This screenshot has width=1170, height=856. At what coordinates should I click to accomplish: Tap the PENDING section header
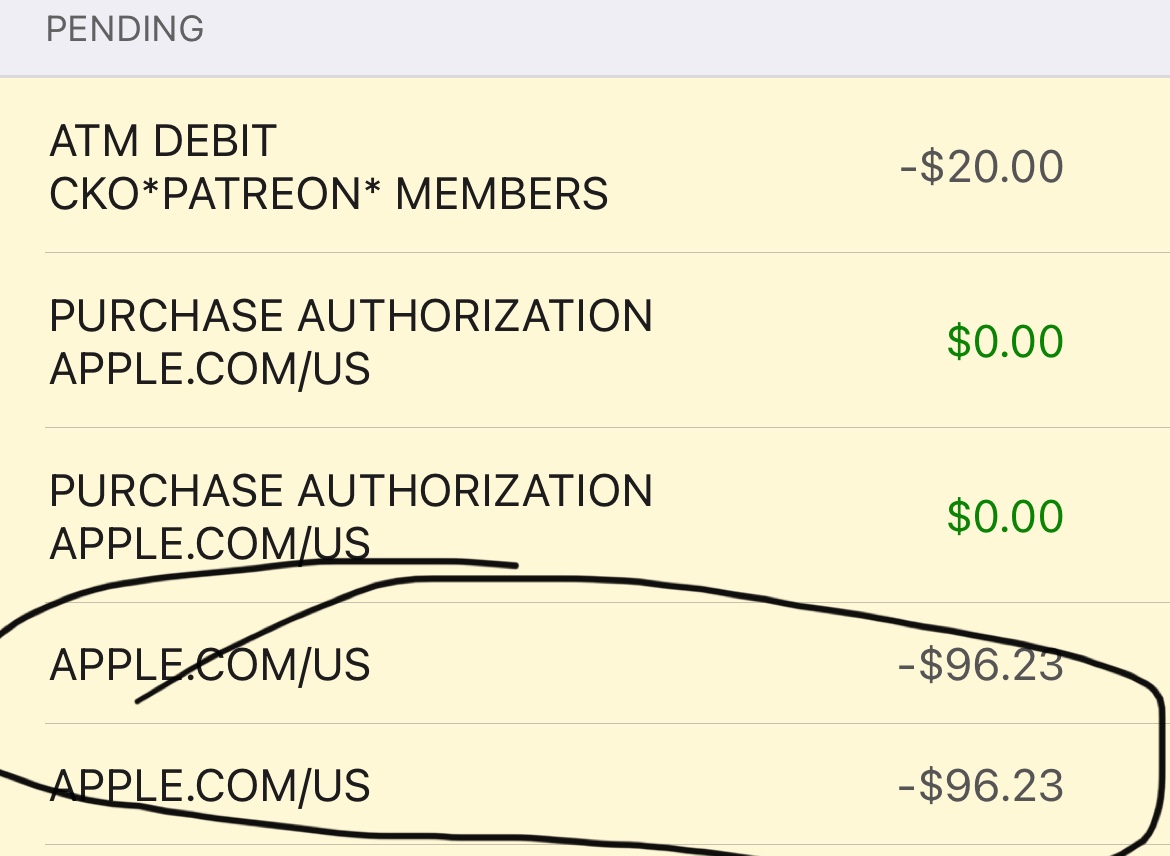125,29
